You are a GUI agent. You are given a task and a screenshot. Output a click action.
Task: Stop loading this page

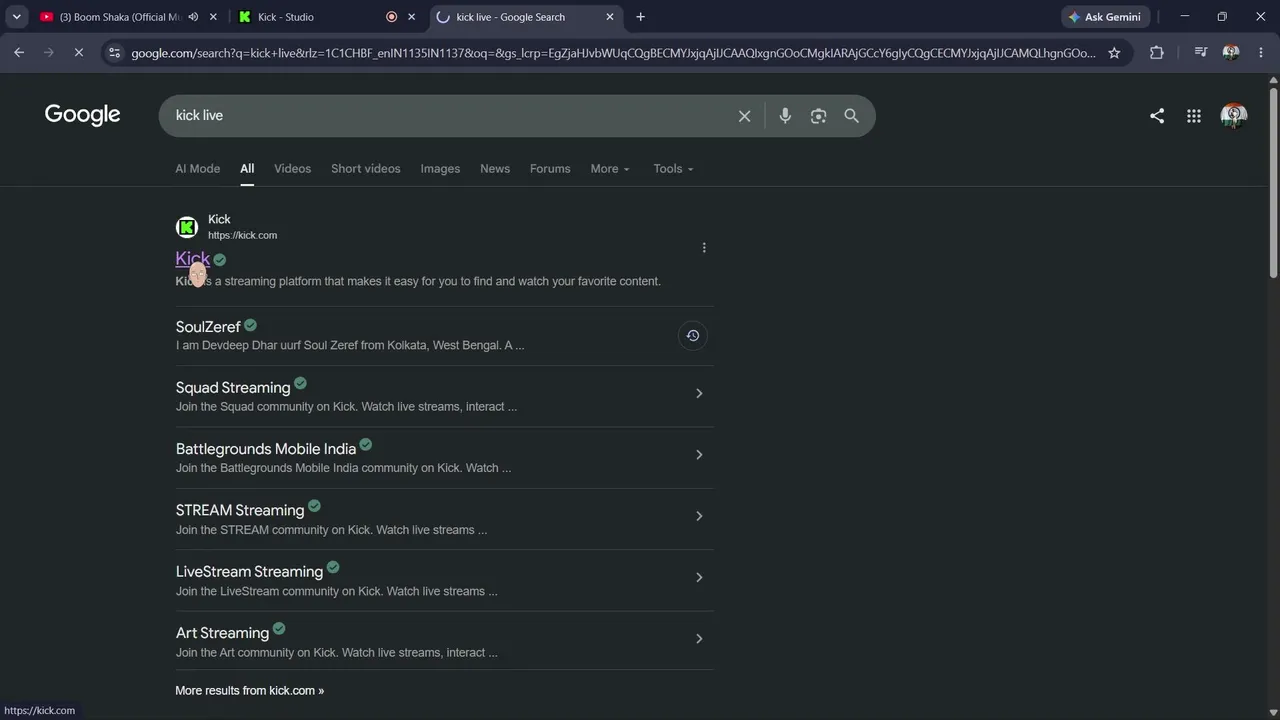point(78,53)
